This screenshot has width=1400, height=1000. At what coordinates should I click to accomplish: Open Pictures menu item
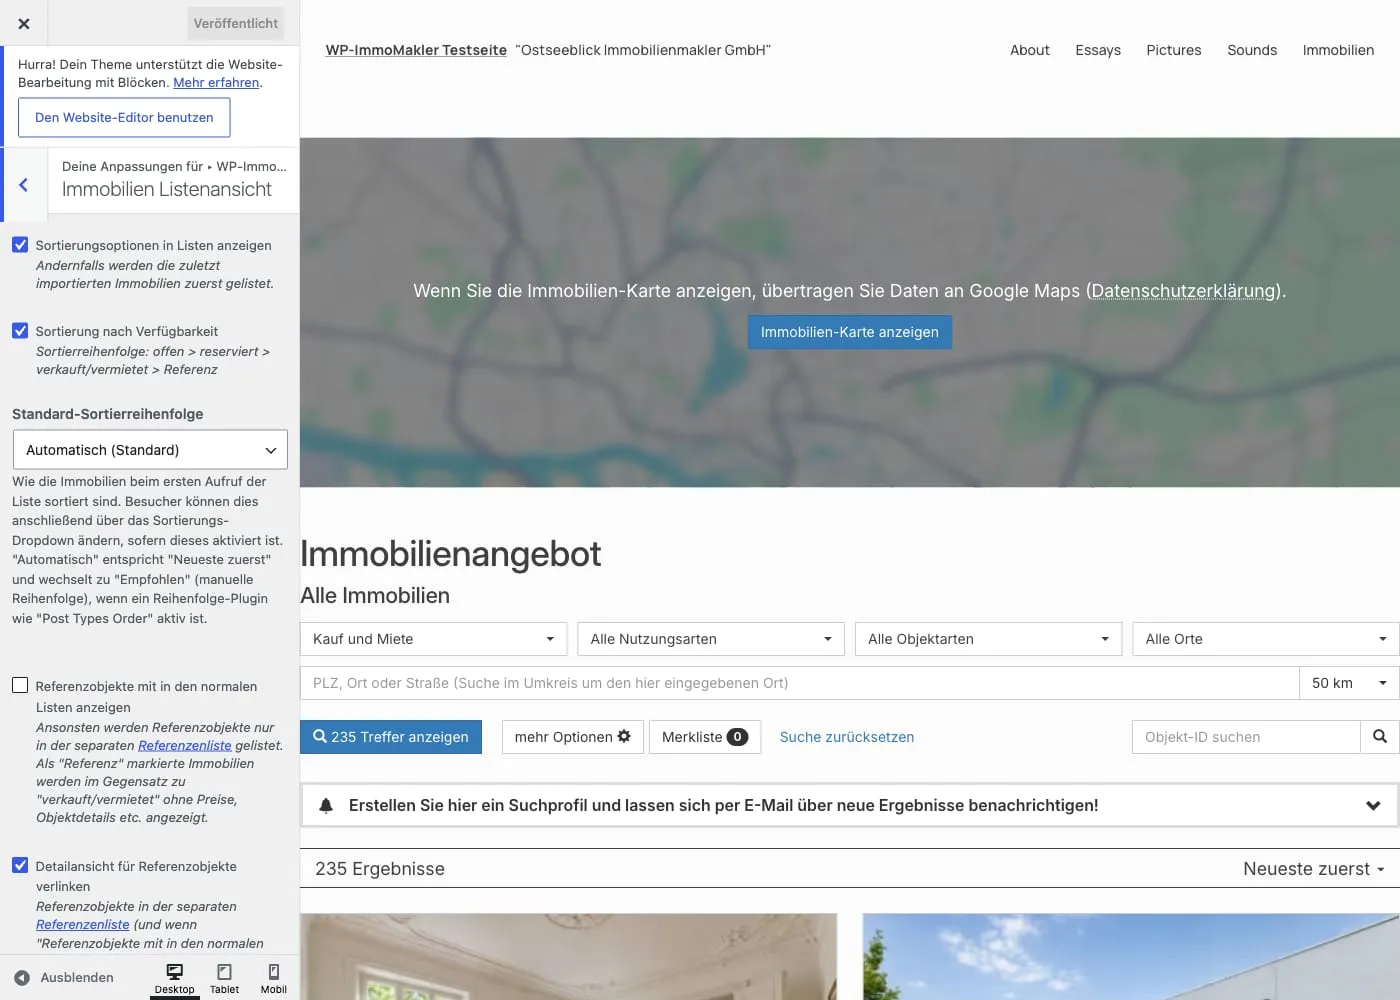point(1174,50)
